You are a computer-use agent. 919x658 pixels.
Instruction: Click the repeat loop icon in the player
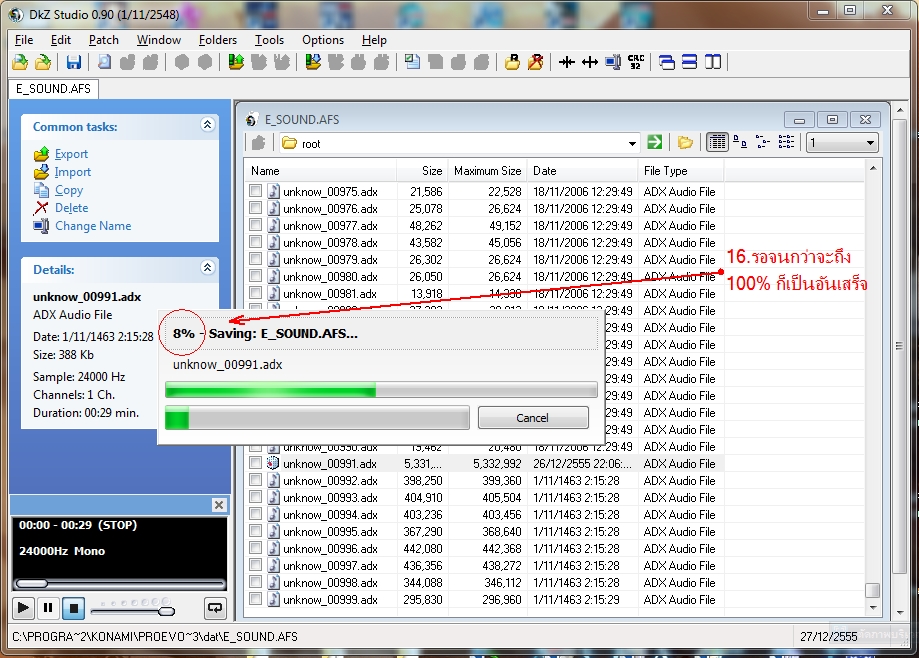[x=215, y=608]
